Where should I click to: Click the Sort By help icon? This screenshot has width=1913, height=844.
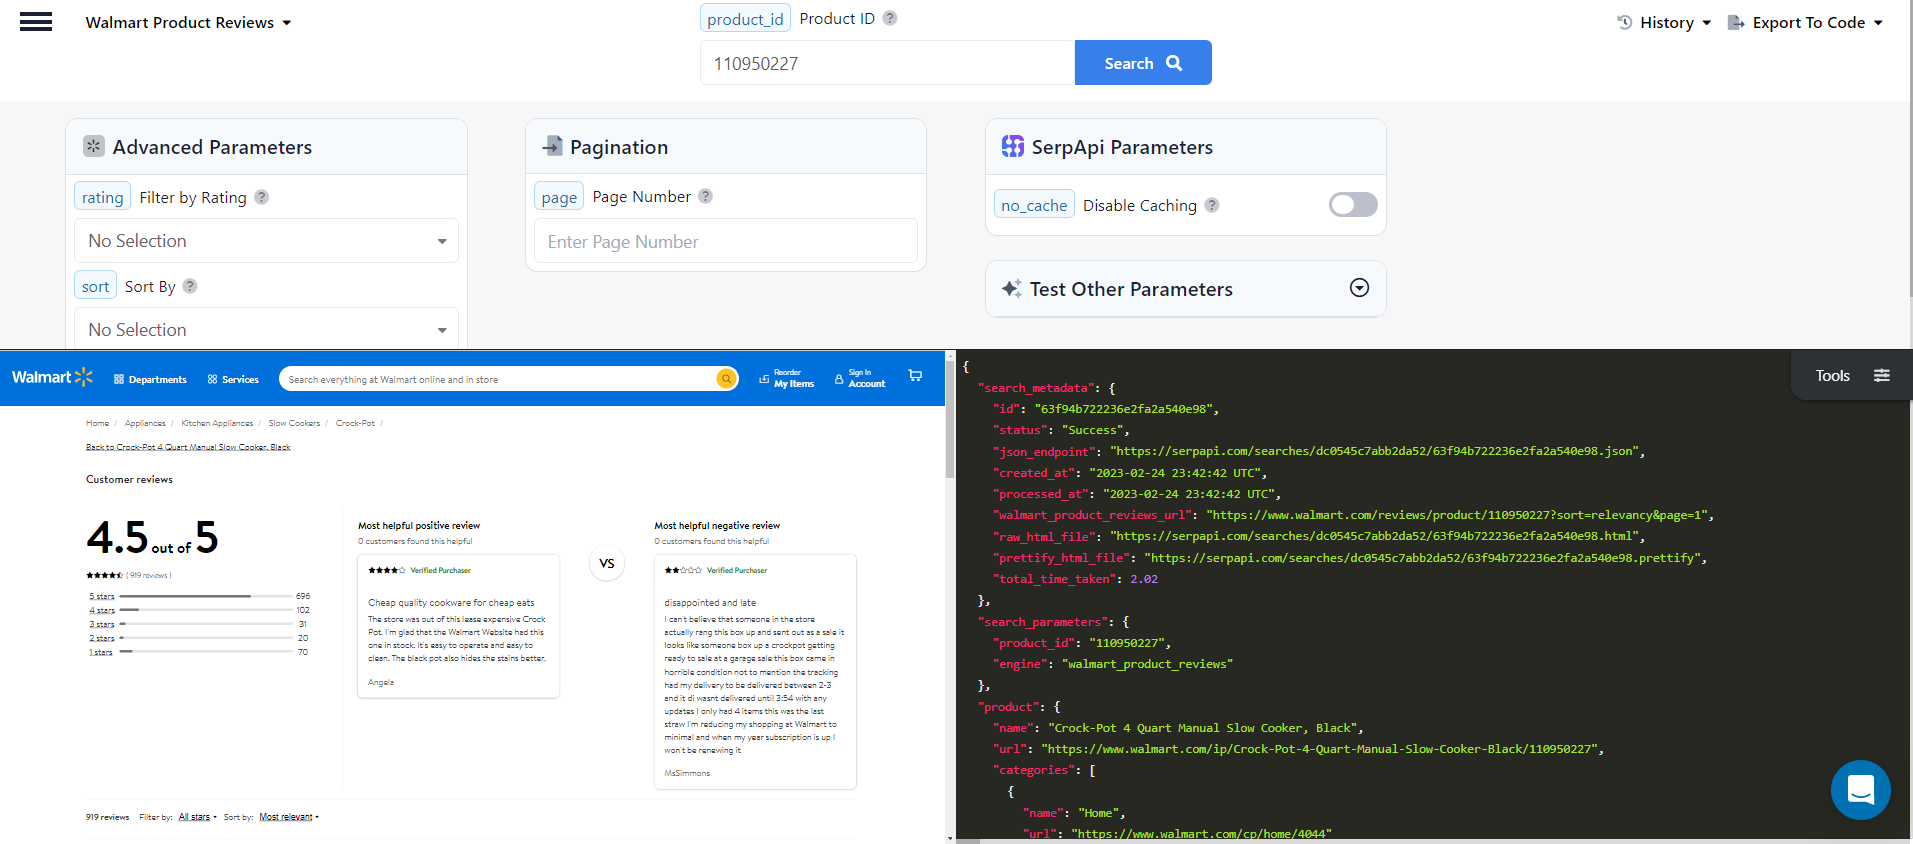point(190,286)
